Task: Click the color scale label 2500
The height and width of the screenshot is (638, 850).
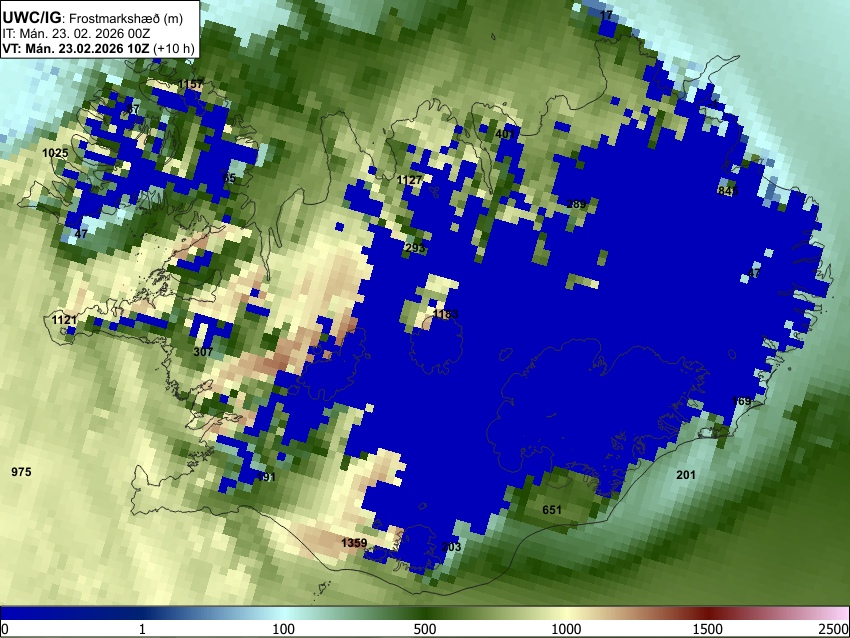Action: (x=834, y=629)
